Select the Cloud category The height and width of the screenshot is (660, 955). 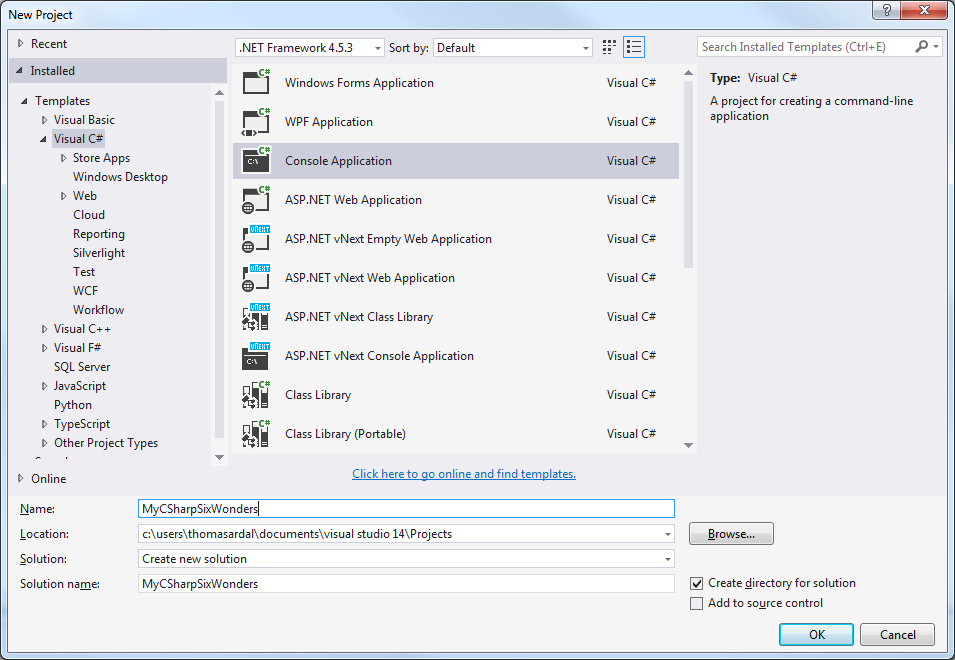pyautogui.click(x=89, y=215)
